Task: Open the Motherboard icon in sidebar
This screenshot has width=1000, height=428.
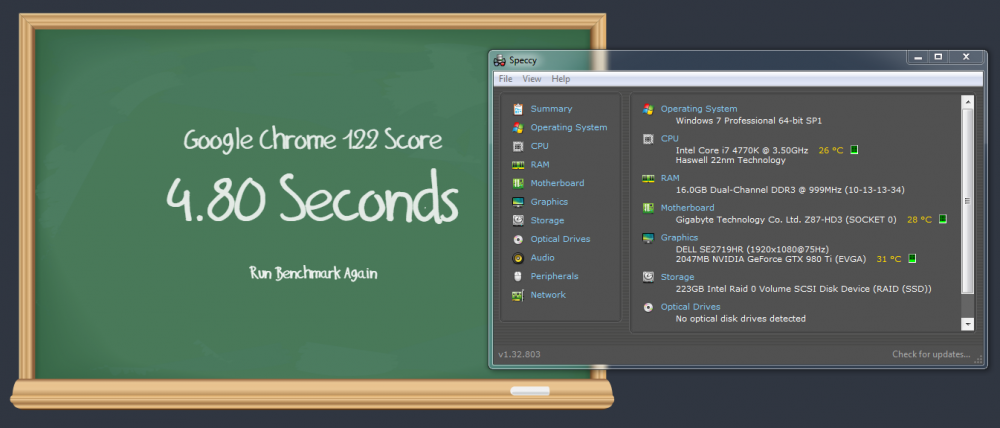Action: coord(518,184)
